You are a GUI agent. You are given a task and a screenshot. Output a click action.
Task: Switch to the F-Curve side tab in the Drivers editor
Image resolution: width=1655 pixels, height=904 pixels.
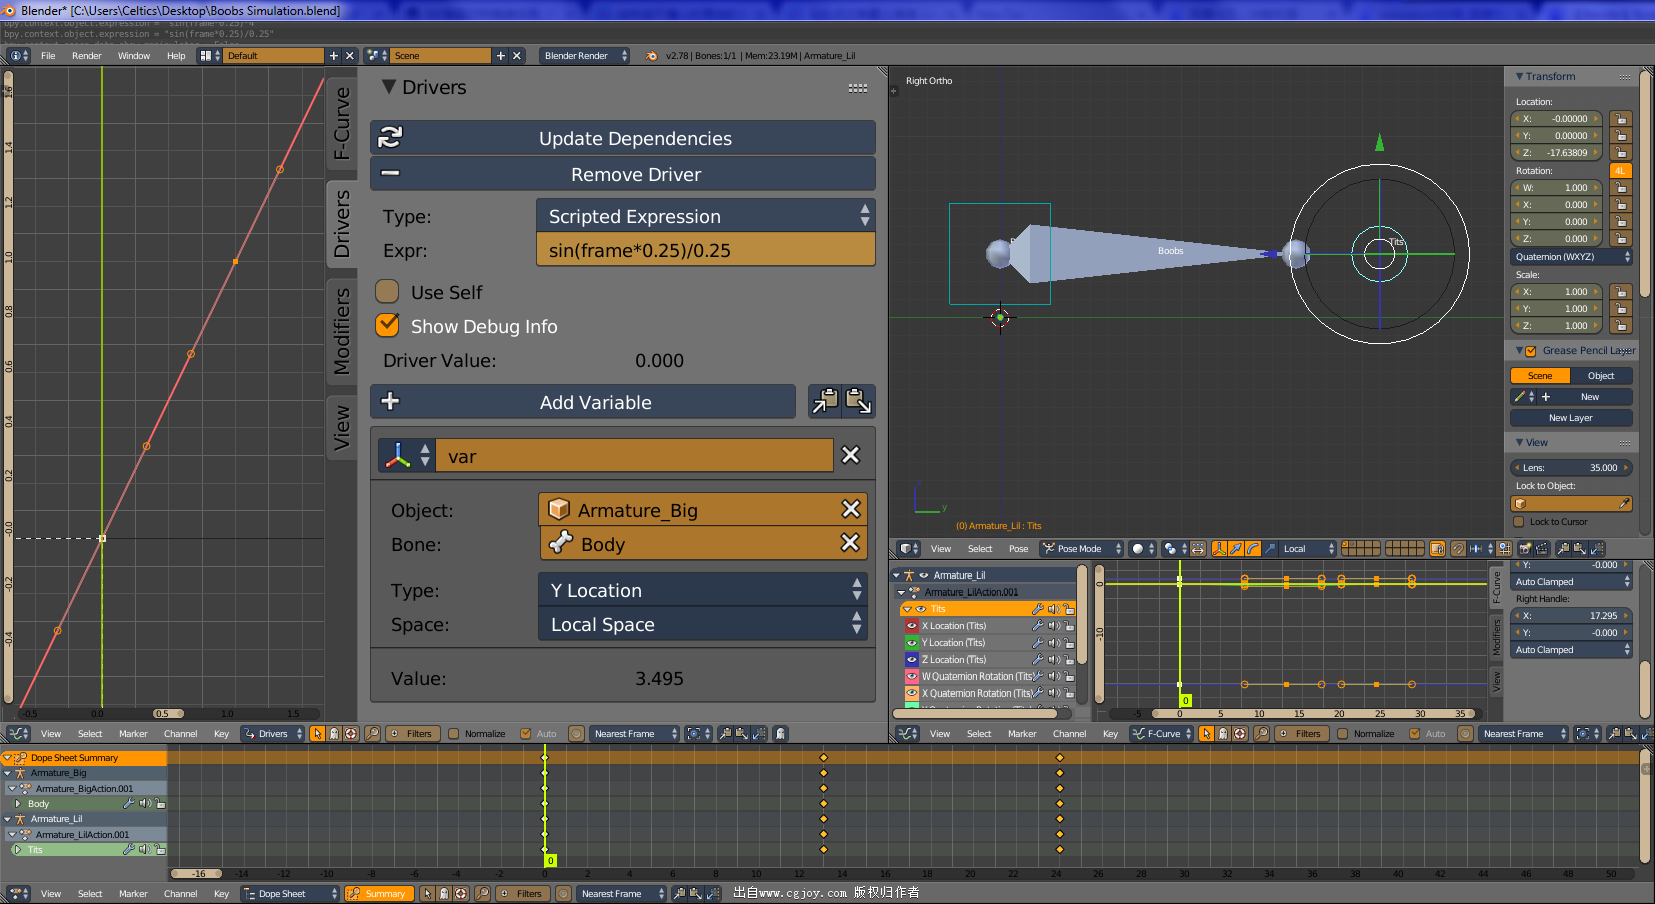pyautogui.click(x=342, y=123)
